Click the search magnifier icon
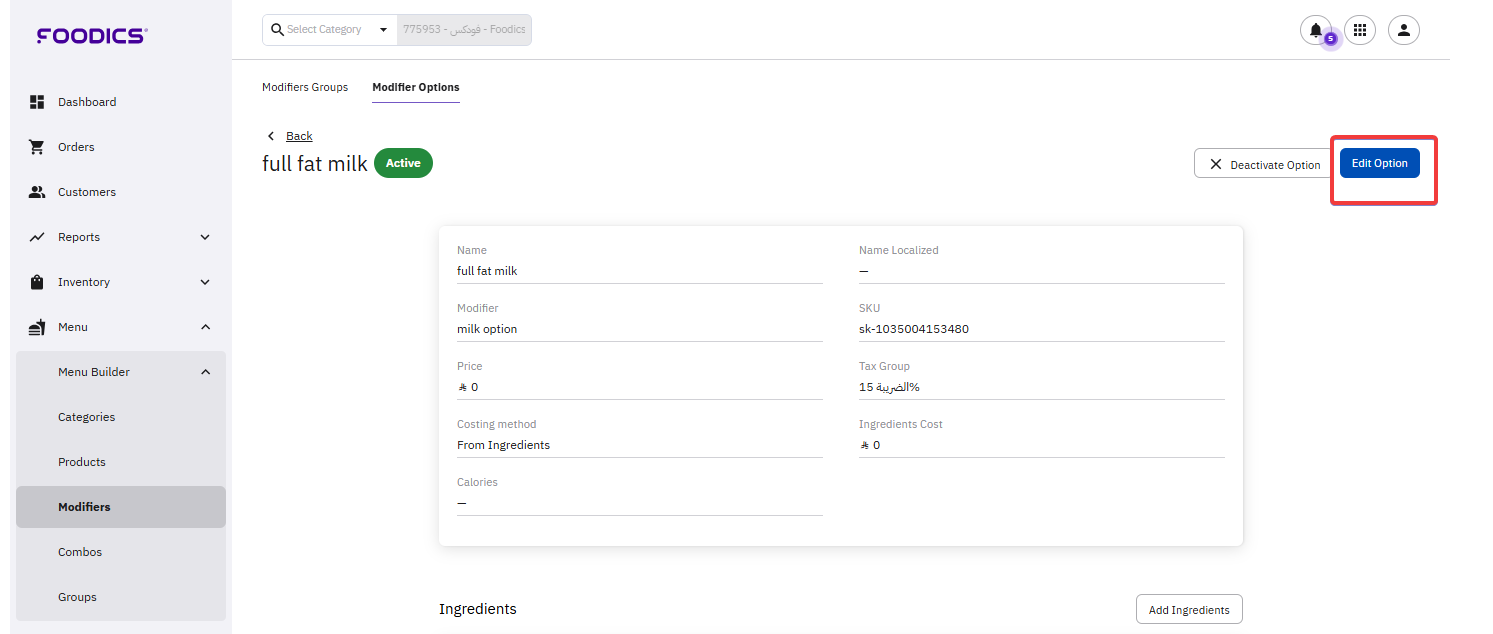1493x634 pixels. [x=277, y=30]
